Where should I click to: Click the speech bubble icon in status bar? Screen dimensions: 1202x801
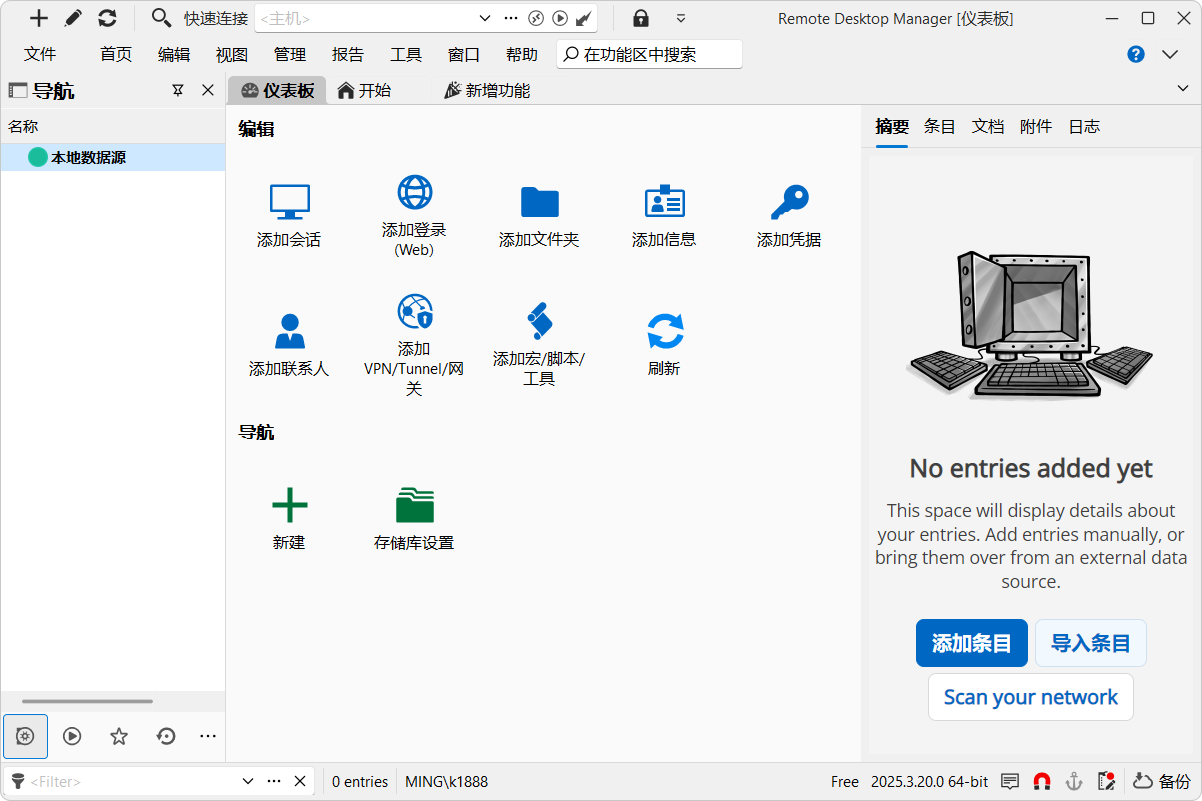tap(1010, 781)
